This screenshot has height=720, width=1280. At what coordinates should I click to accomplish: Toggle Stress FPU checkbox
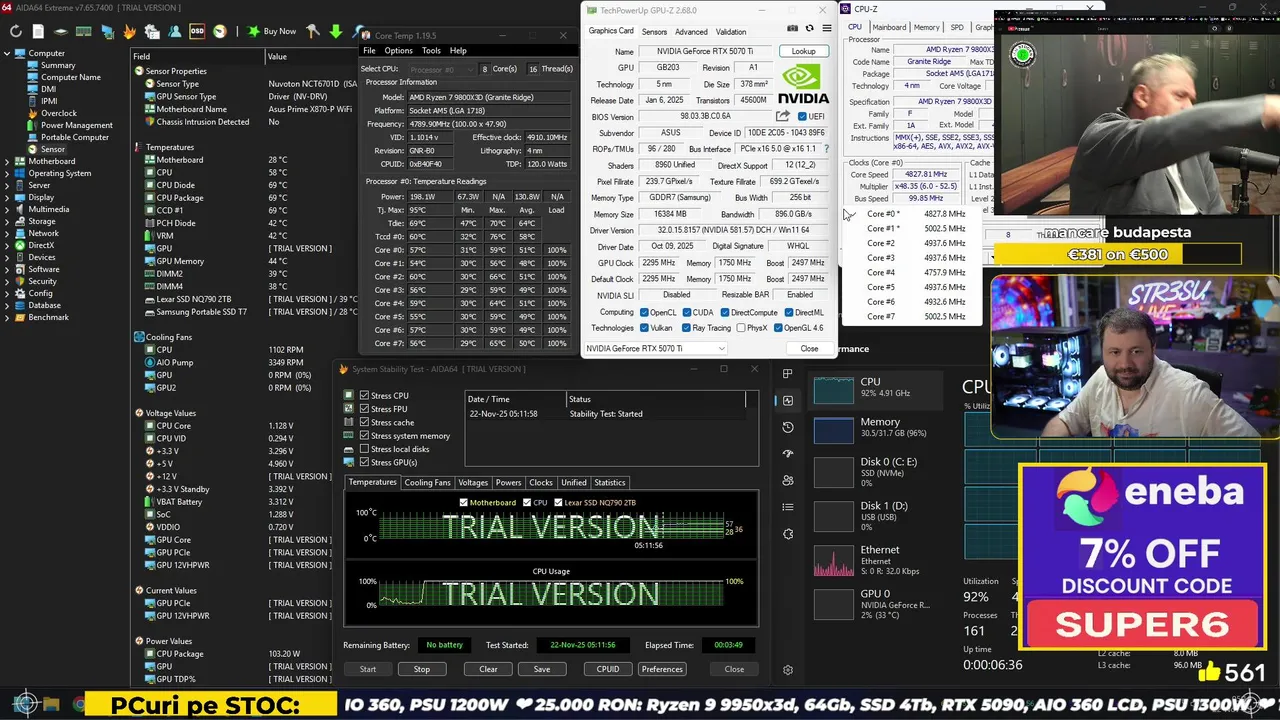364,409
